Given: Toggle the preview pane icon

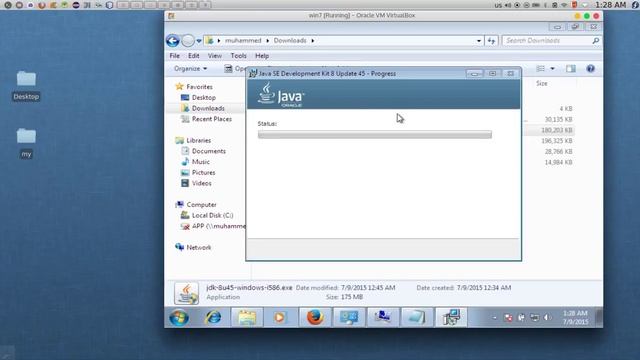Looking at the screenshot, I should point(571,69).
